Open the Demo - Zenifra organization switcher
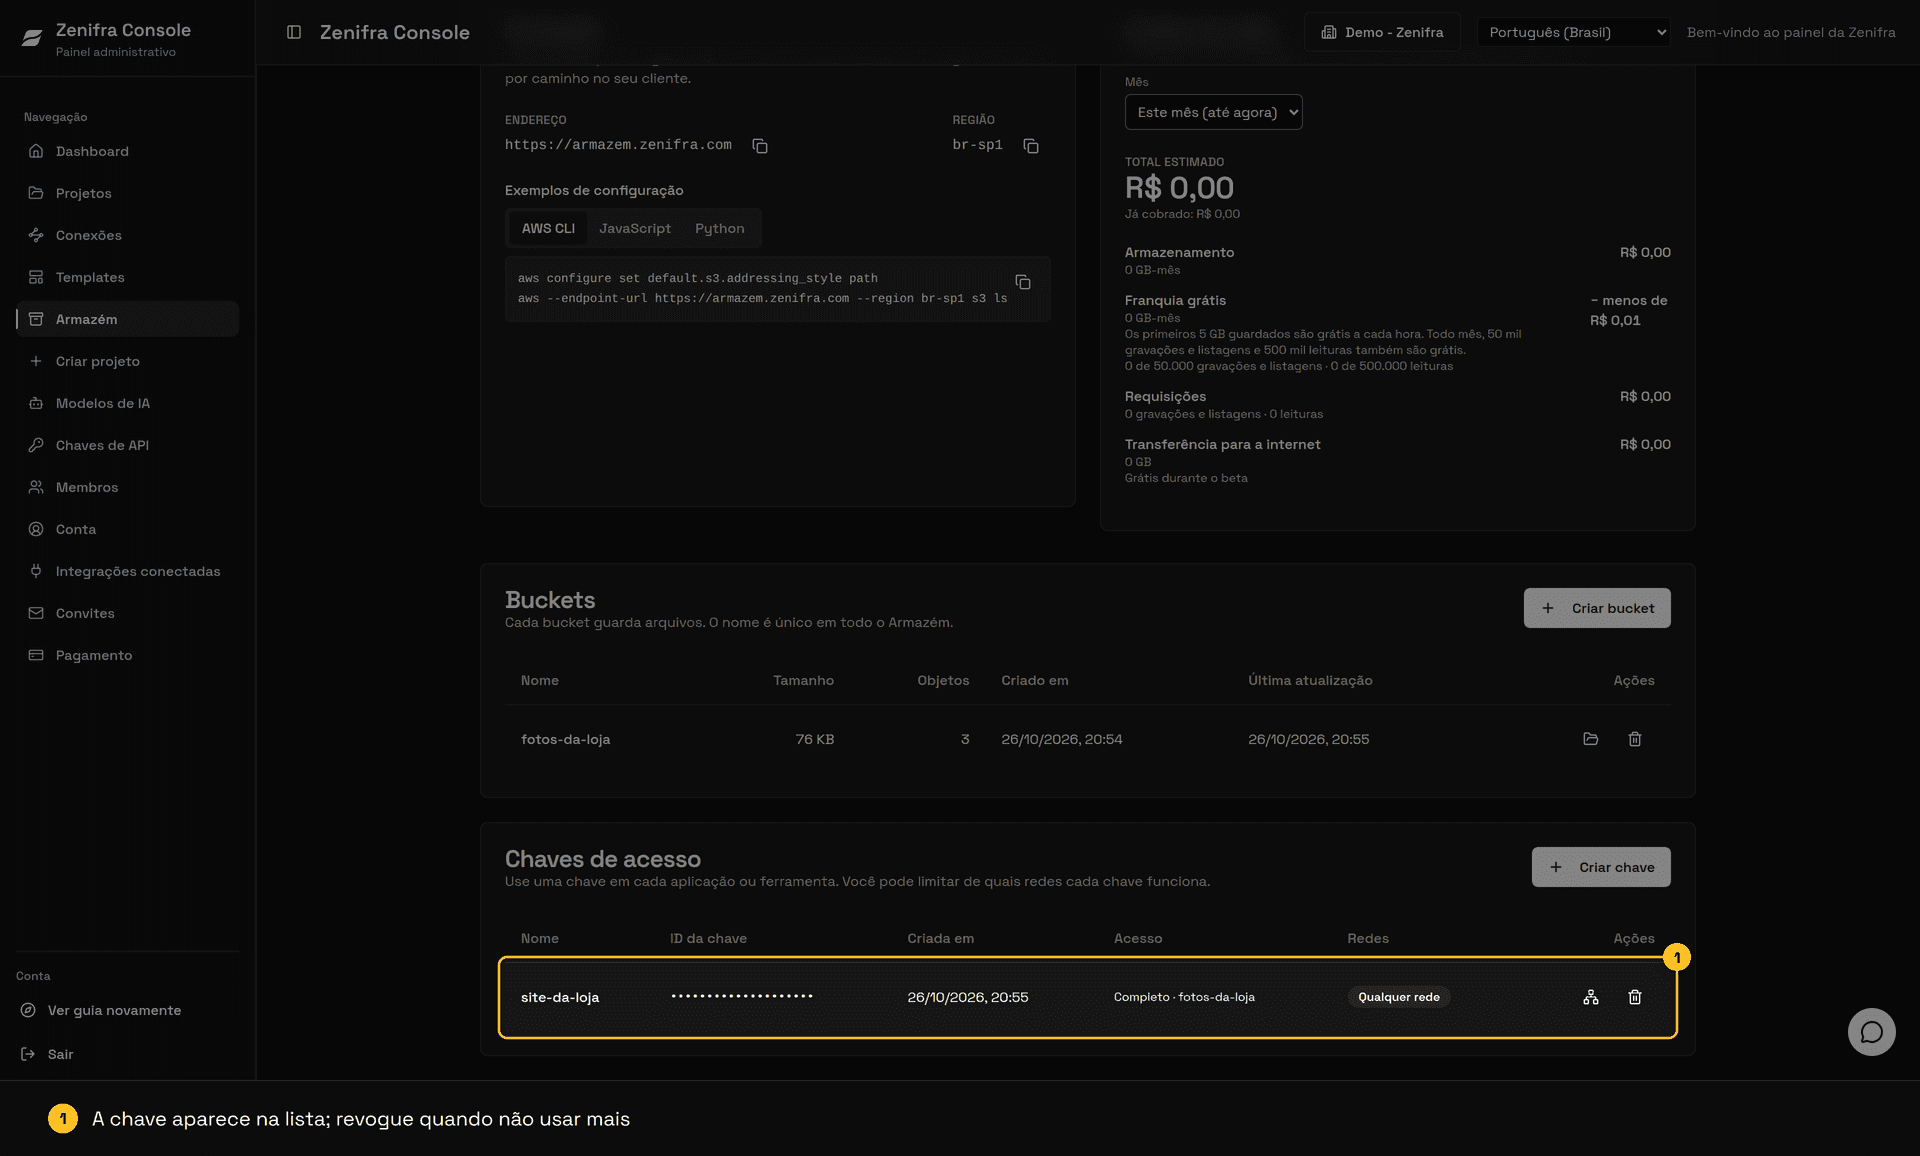Viewport: 1920px width, 1156px height. coord(1382,32)
